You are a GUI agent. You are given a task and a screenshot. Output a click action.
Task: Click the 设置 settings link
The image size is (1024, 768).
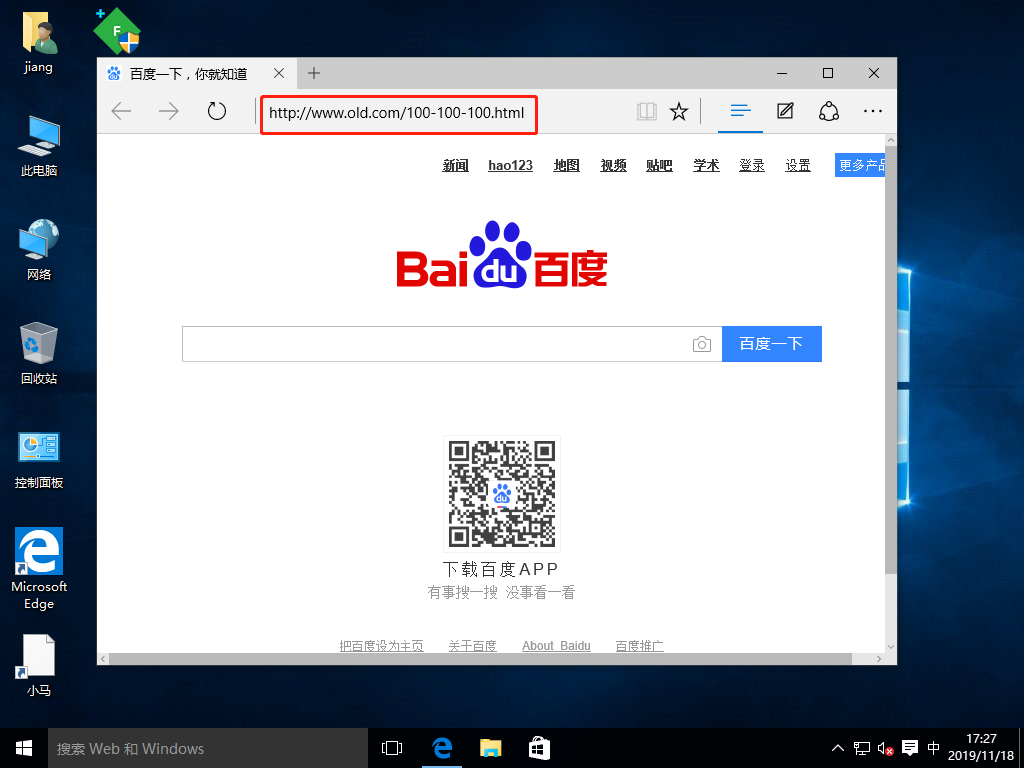tap(797, 166)
